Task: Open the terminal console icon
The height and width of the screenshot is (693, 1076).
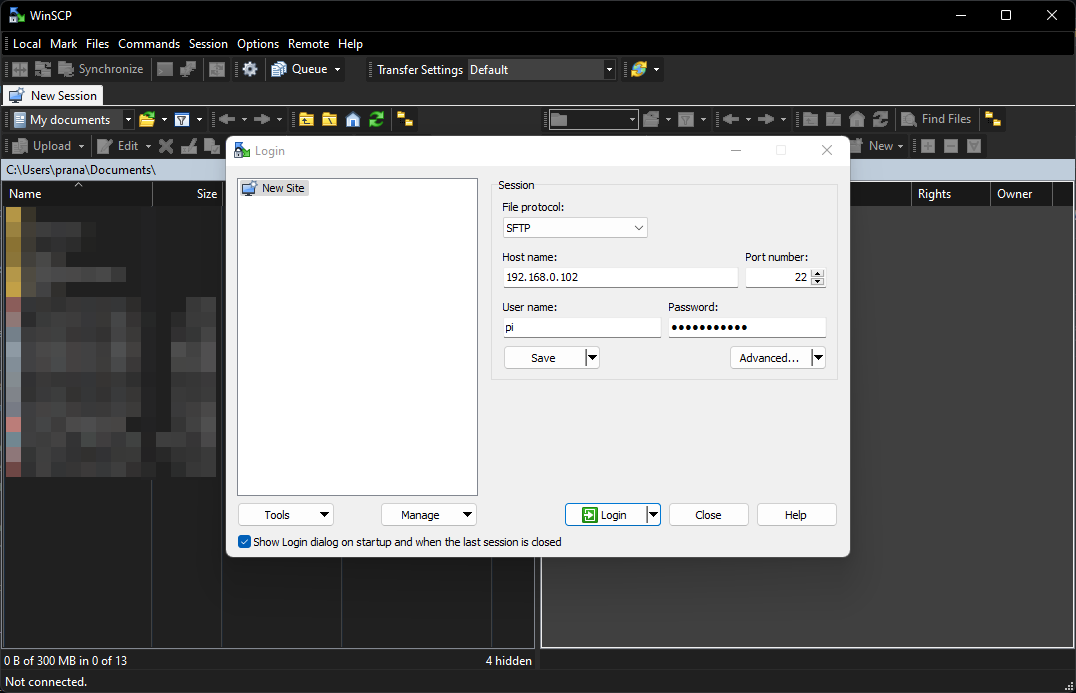Action: 165,69
